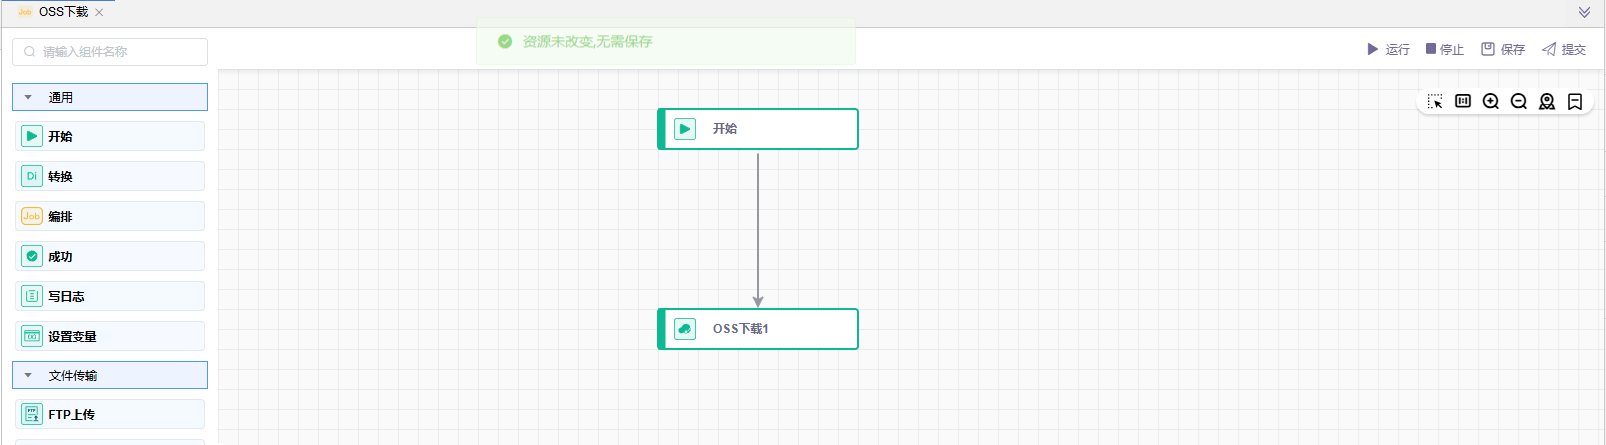1606x445 pixels.
Task: Submit the job using 提交
Action: 1564,49
